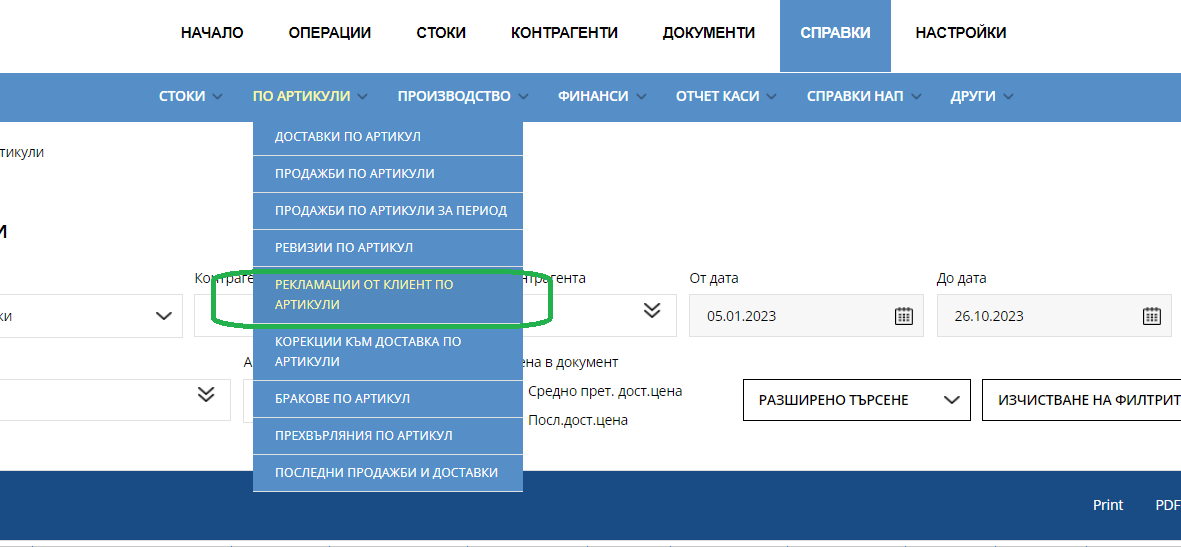
Task: Click the Print link
Action: [x=1108, y=505]
